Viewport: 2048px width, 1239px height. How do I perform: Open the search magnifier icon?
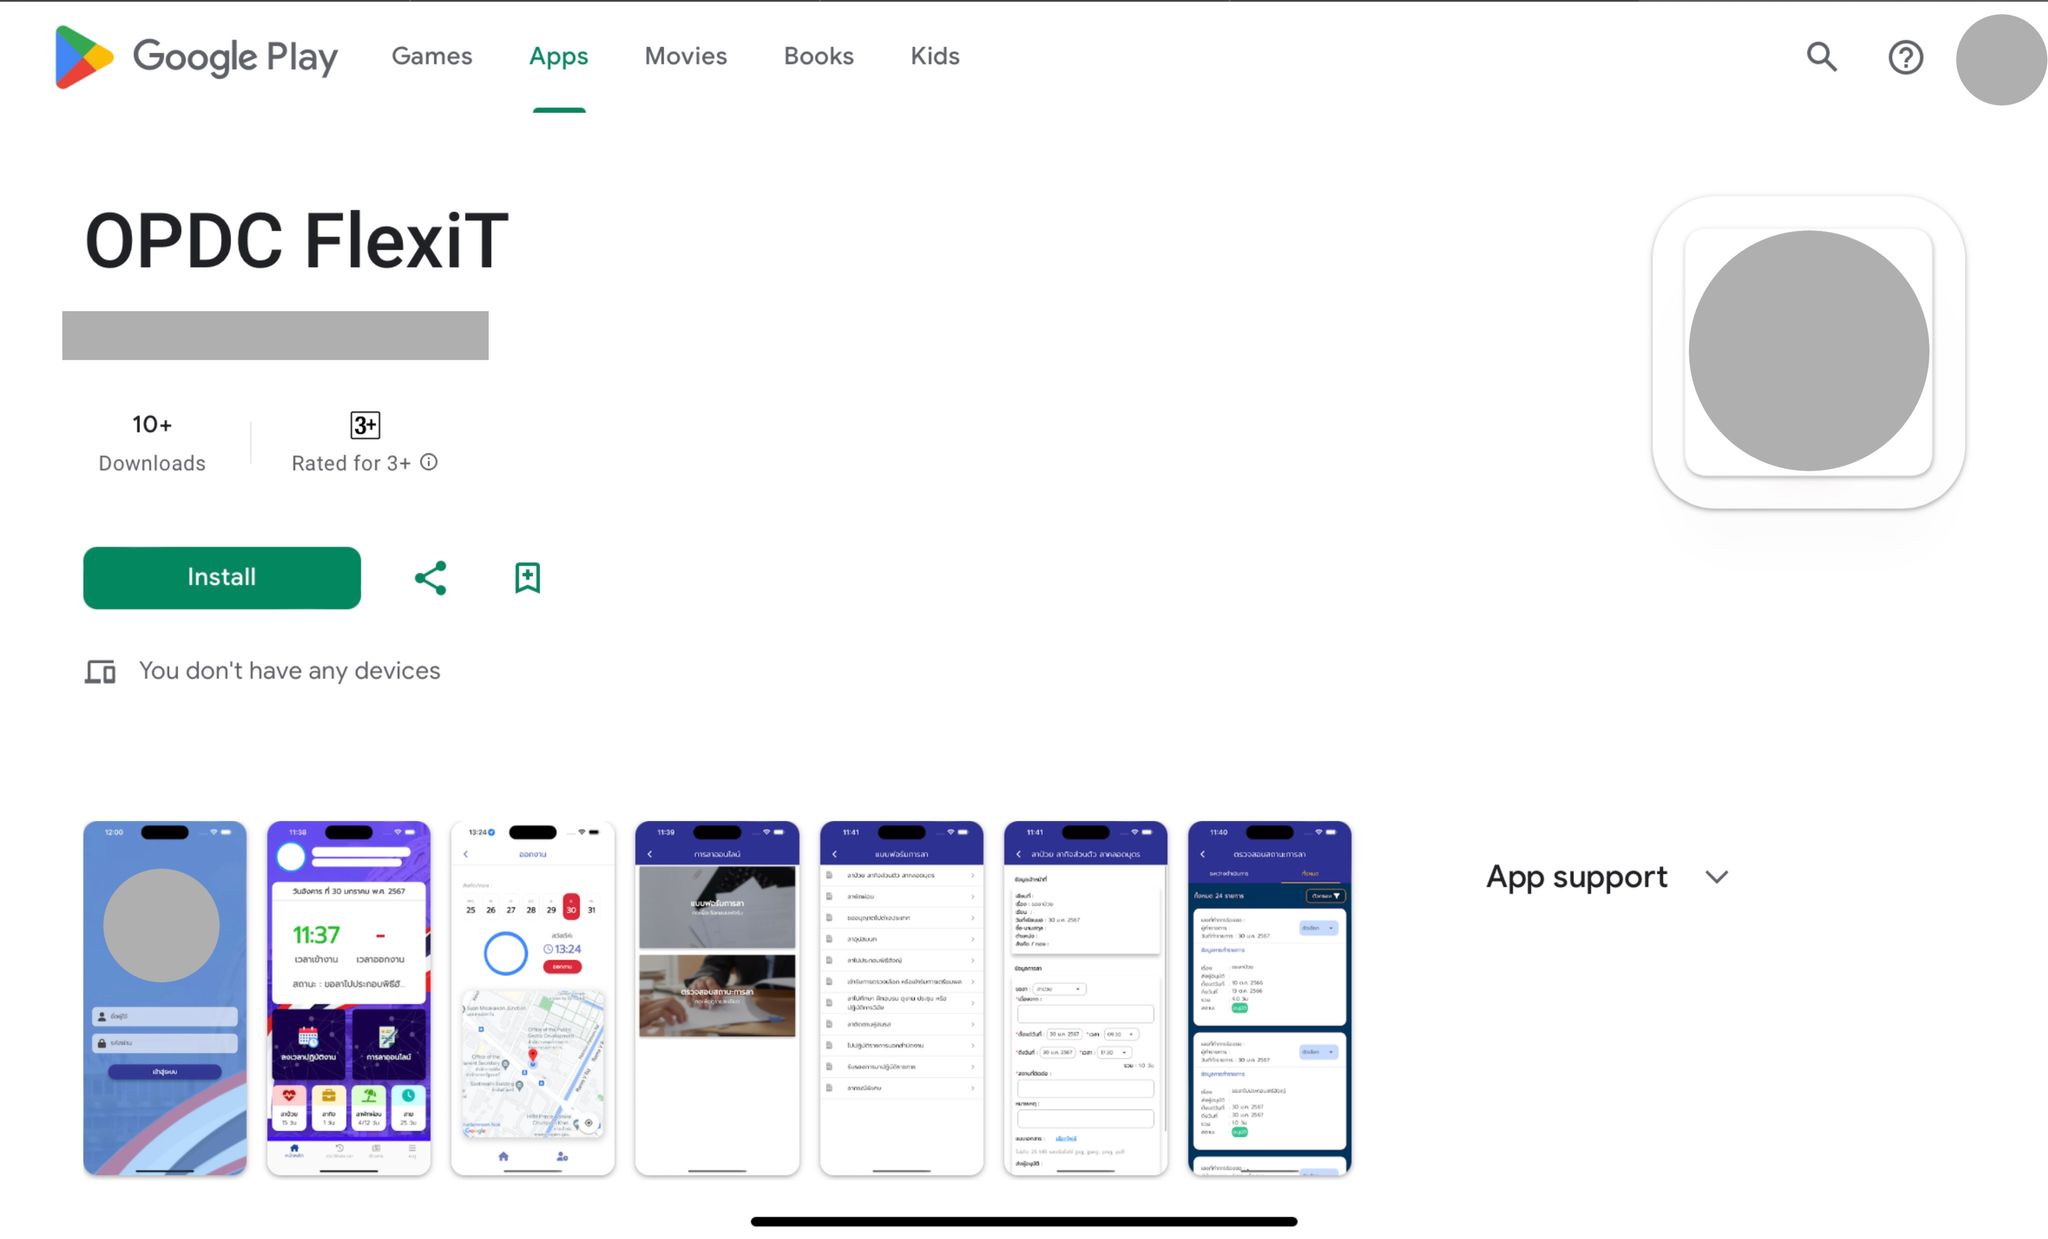click(1821, 57)
